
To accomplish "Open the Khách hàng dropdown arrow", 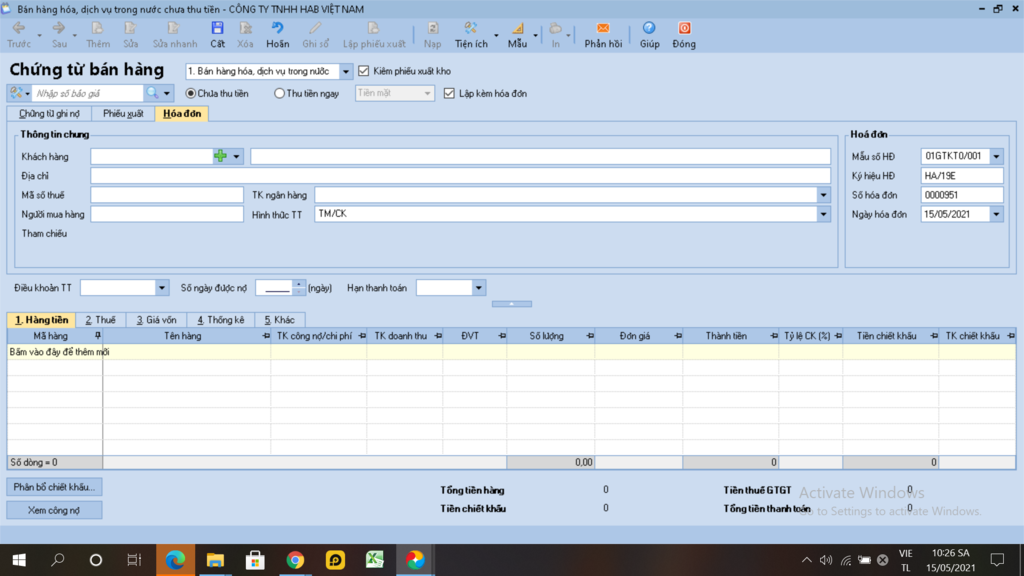I will click(x=236, y=157).
